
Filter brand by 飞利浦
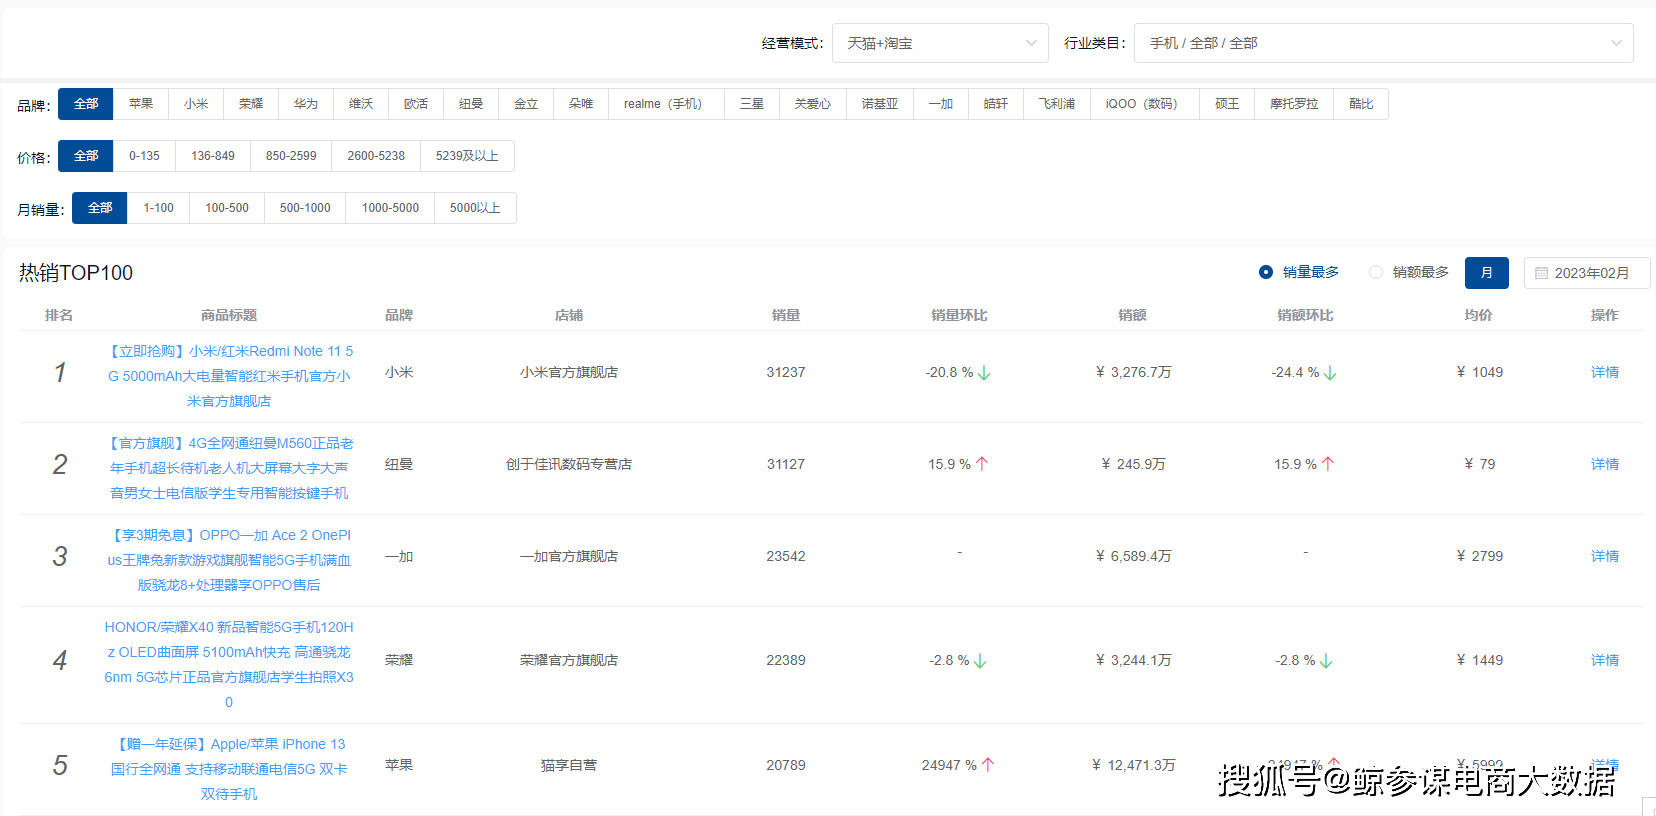1057,104
